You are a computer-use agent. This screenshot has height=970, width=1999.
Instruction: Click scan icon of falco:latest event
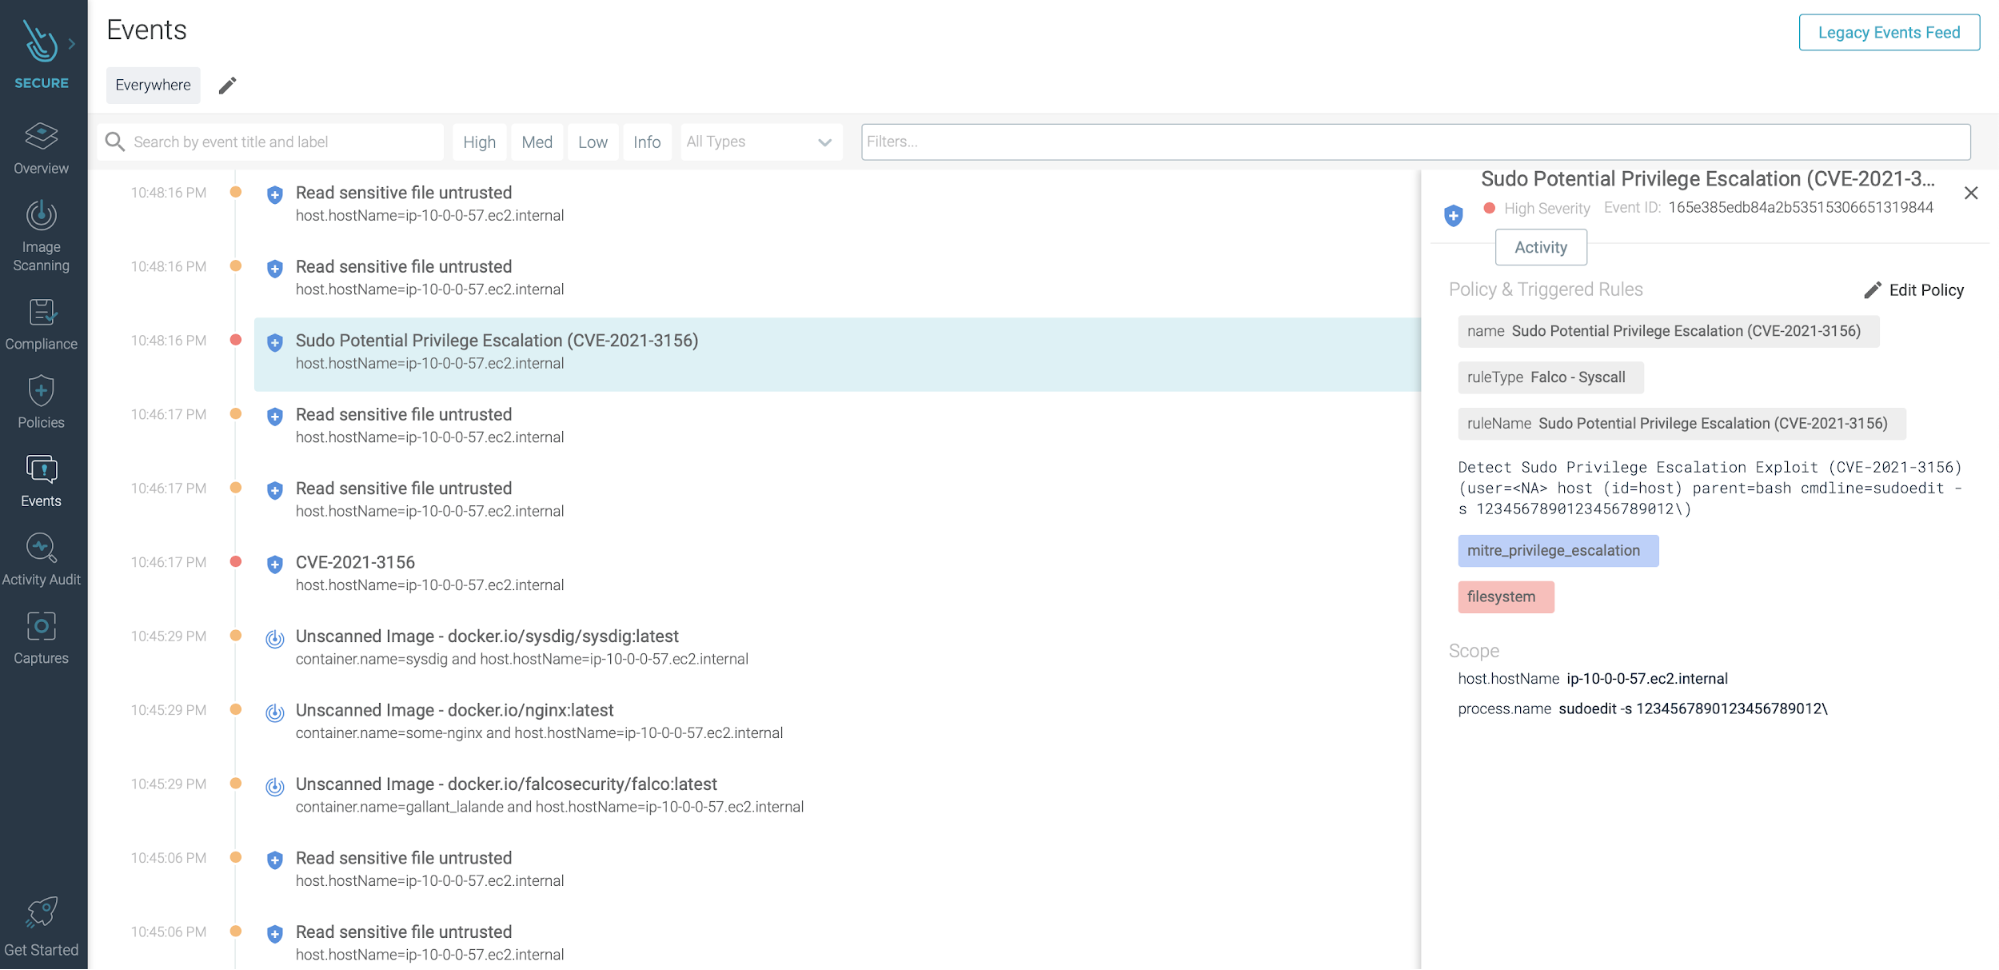click(x=275, y=786)
